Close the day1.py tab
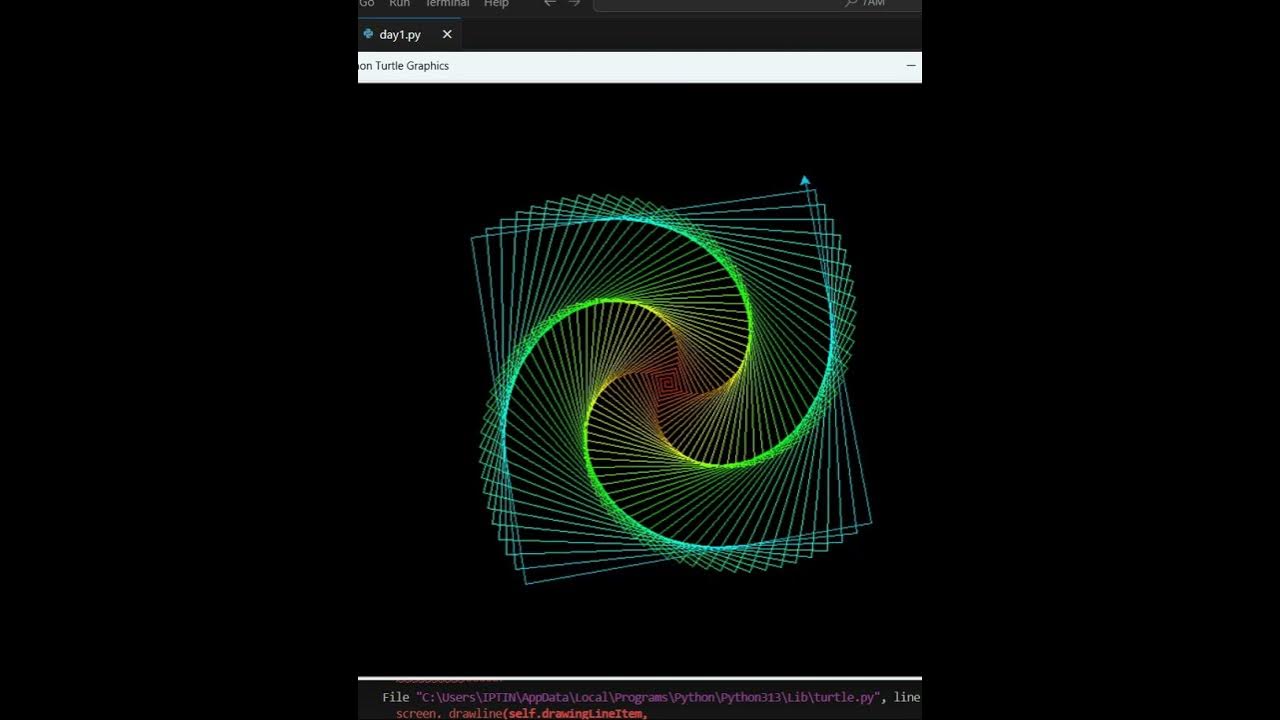 [x=447, y=34]
